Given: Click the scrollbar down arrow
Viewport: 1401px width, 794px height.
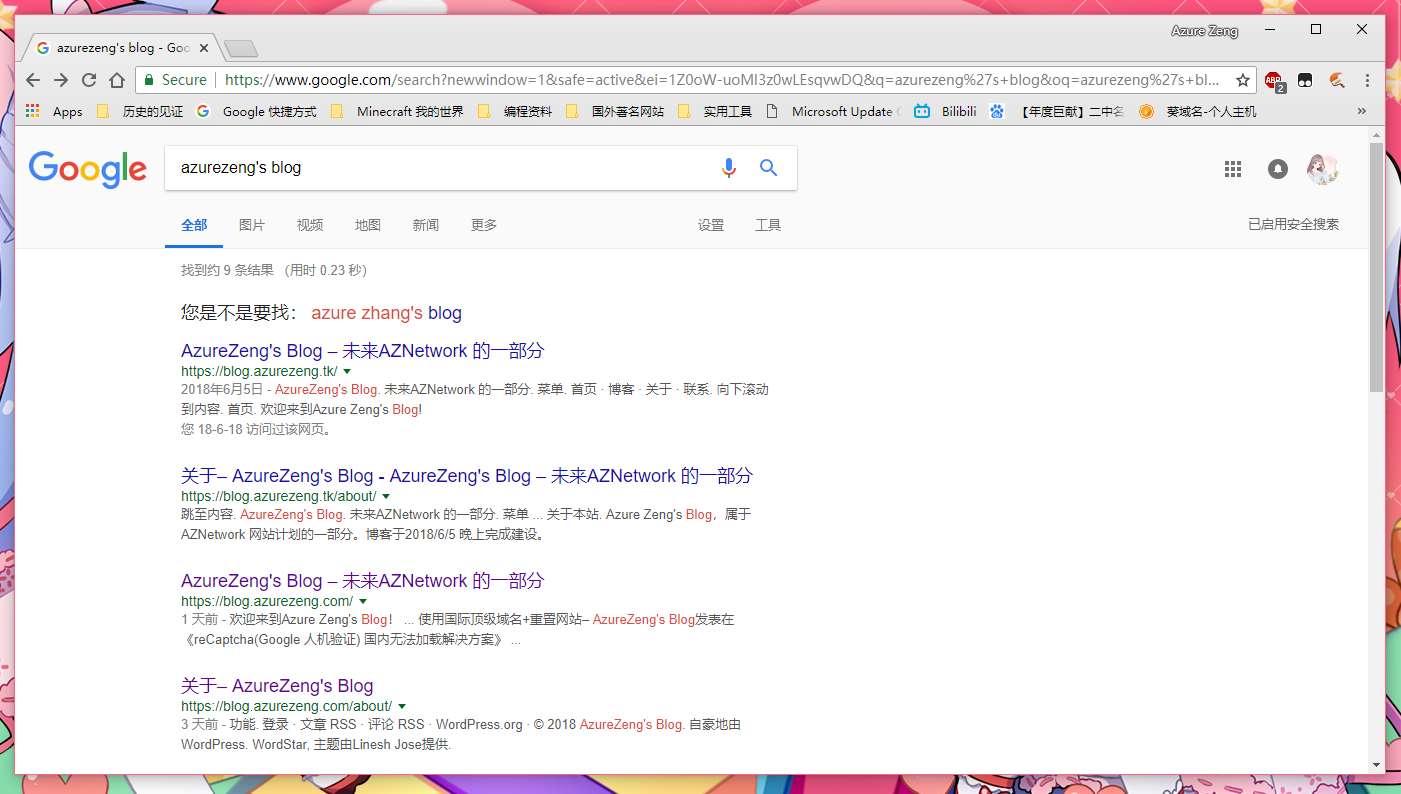Looking at the screenshot, I should coord(1377,765).
